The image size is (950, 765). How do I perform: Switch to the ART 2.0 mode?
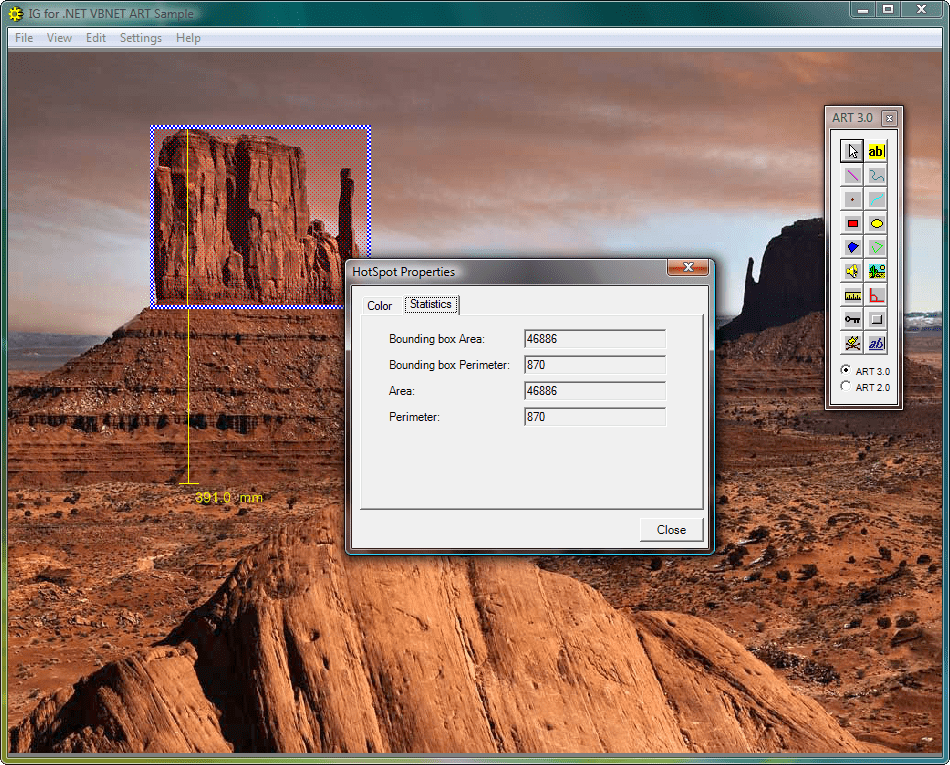(x=846, y=386)
